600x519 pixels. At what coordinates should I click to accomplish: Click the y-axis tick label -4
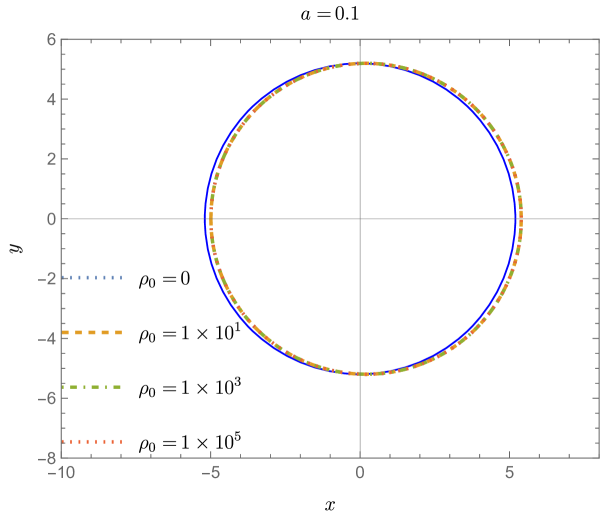point(46,338)
